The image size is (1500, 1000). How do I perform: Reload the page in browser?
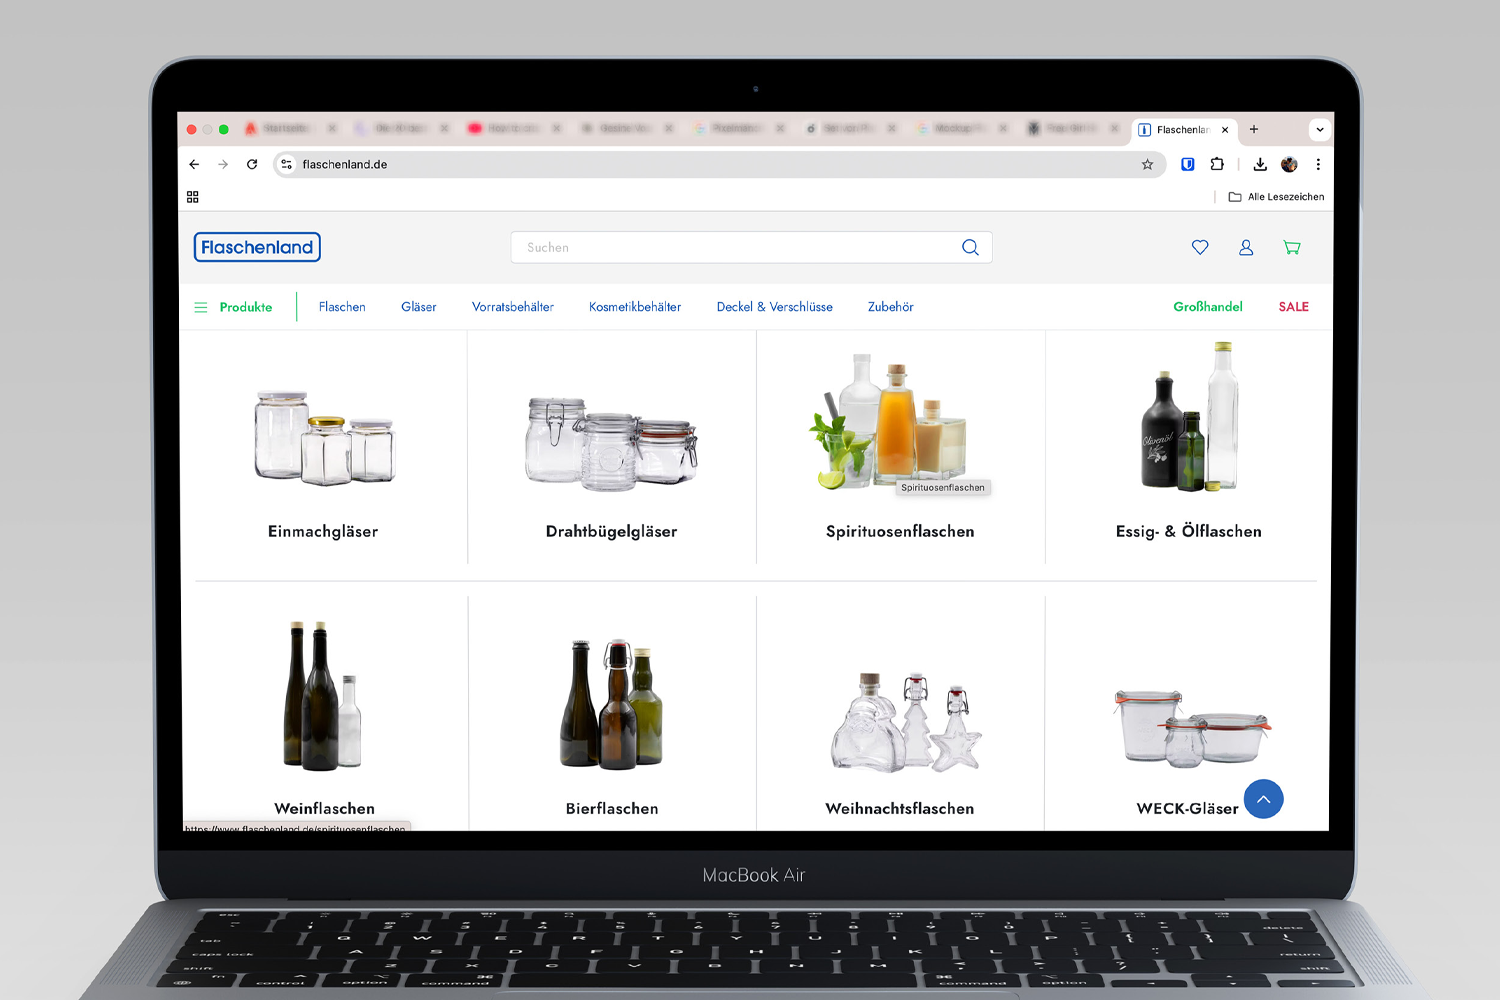252,165
